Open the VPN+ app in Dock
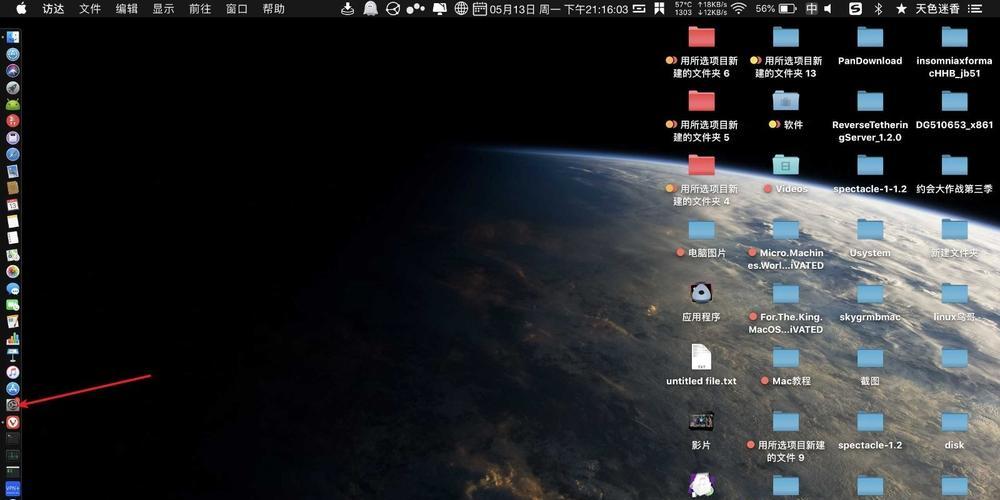 click(x=13, y=489)
